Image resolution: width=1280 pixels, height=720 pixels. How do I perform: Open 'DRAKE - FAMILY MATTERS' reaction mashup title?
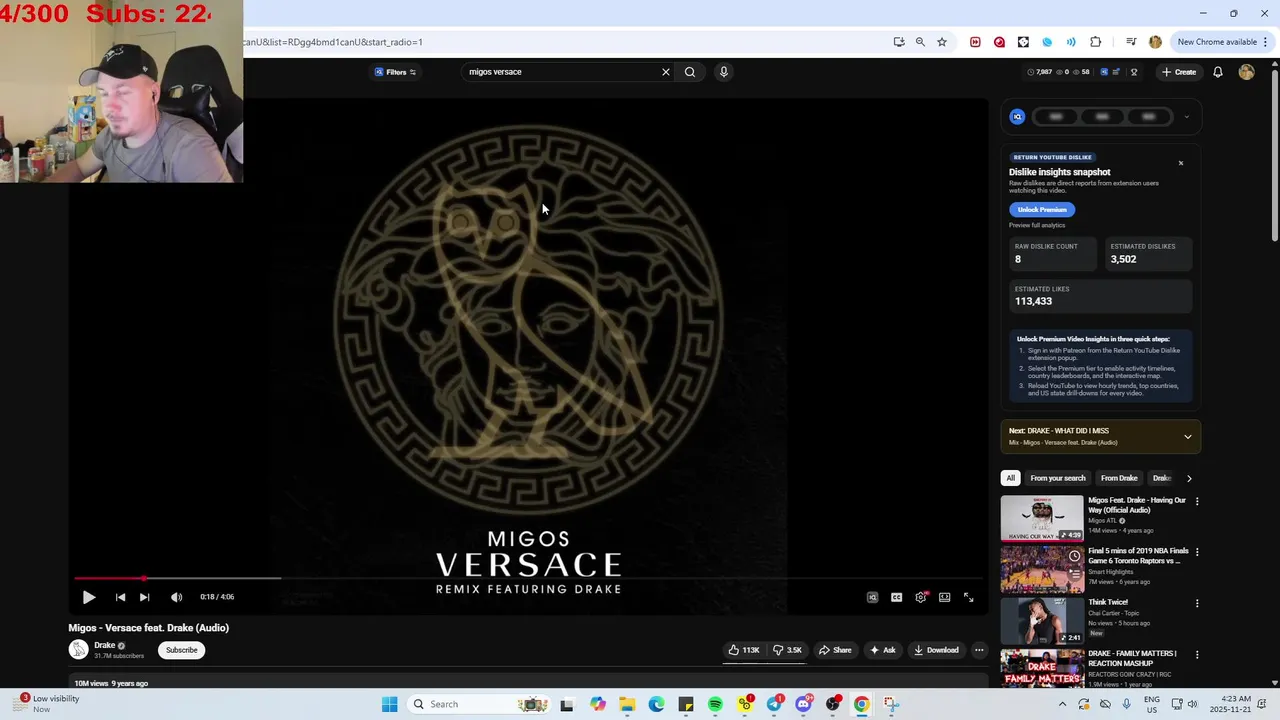pyautogui.click(x=1132, y=658)
